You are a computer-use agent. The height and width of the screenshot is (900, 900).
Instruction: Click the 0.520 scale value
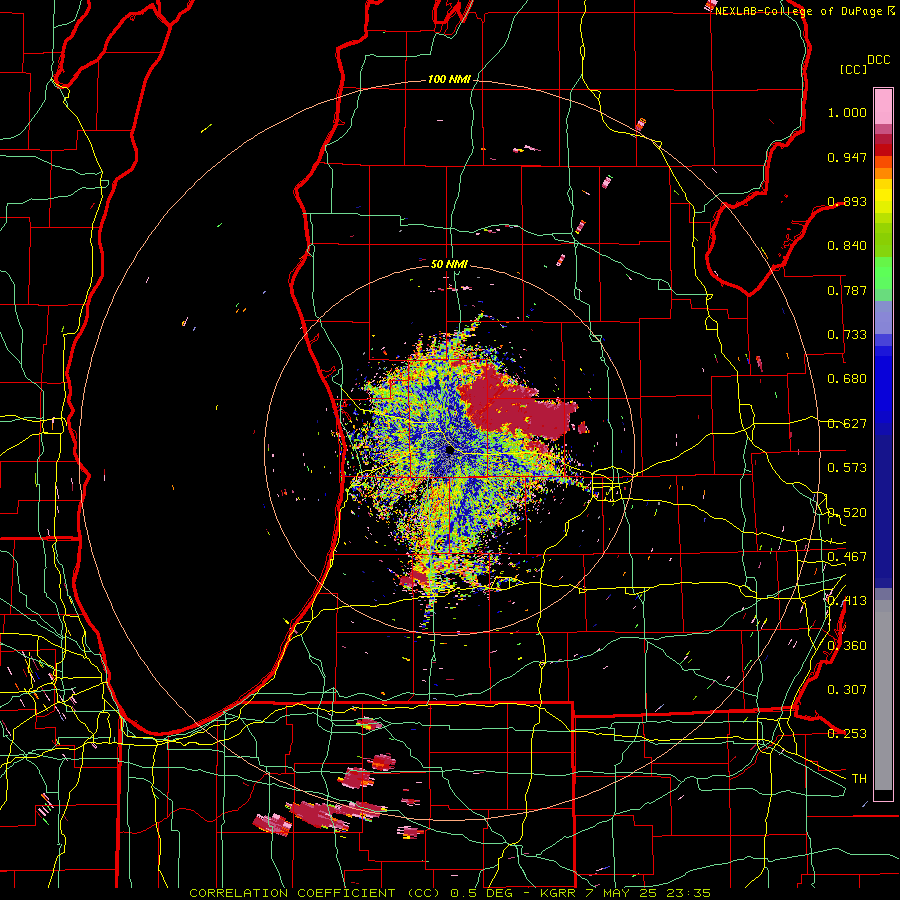(x=847, y=513)
